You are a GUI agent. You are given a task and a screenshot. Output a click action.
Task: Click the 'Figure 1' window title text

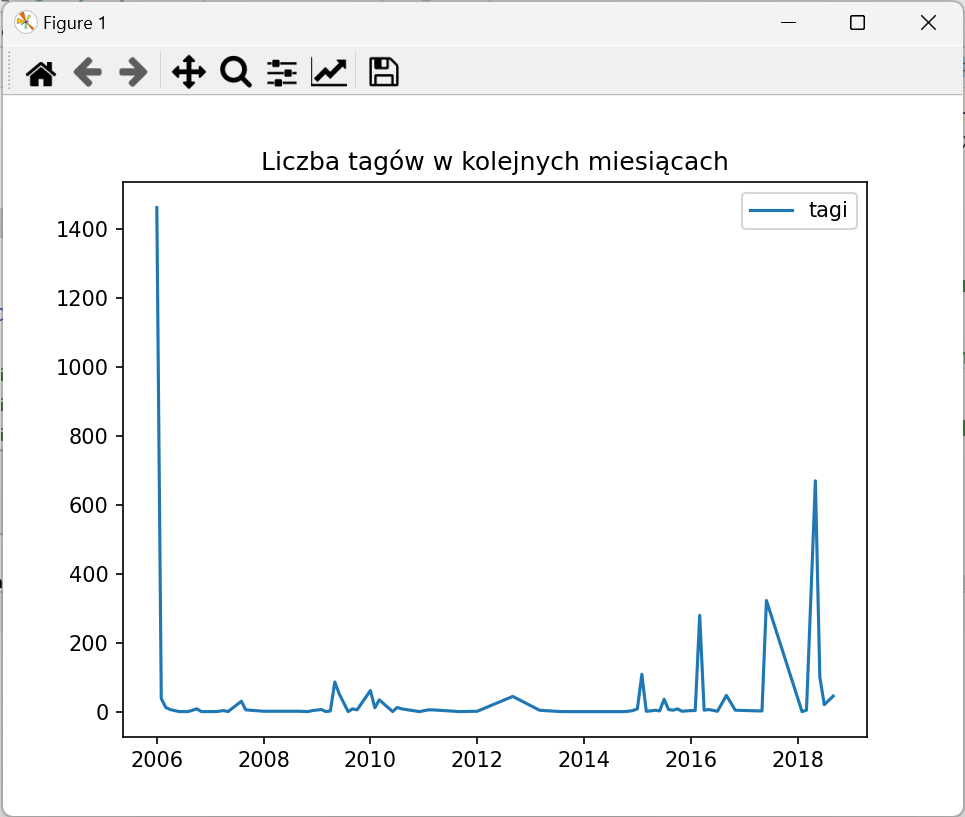tap(75, 23)
